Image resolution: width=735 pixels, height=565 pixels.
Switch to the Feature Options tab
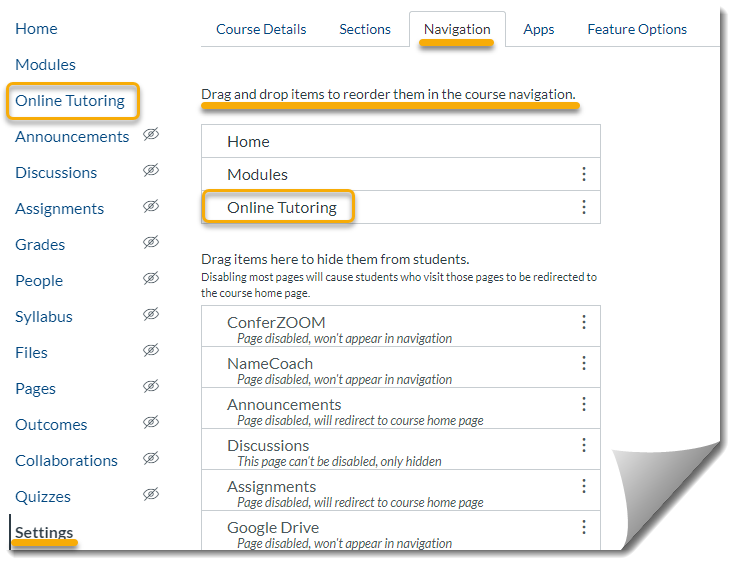pyautogui.click(x=637, y=29)
